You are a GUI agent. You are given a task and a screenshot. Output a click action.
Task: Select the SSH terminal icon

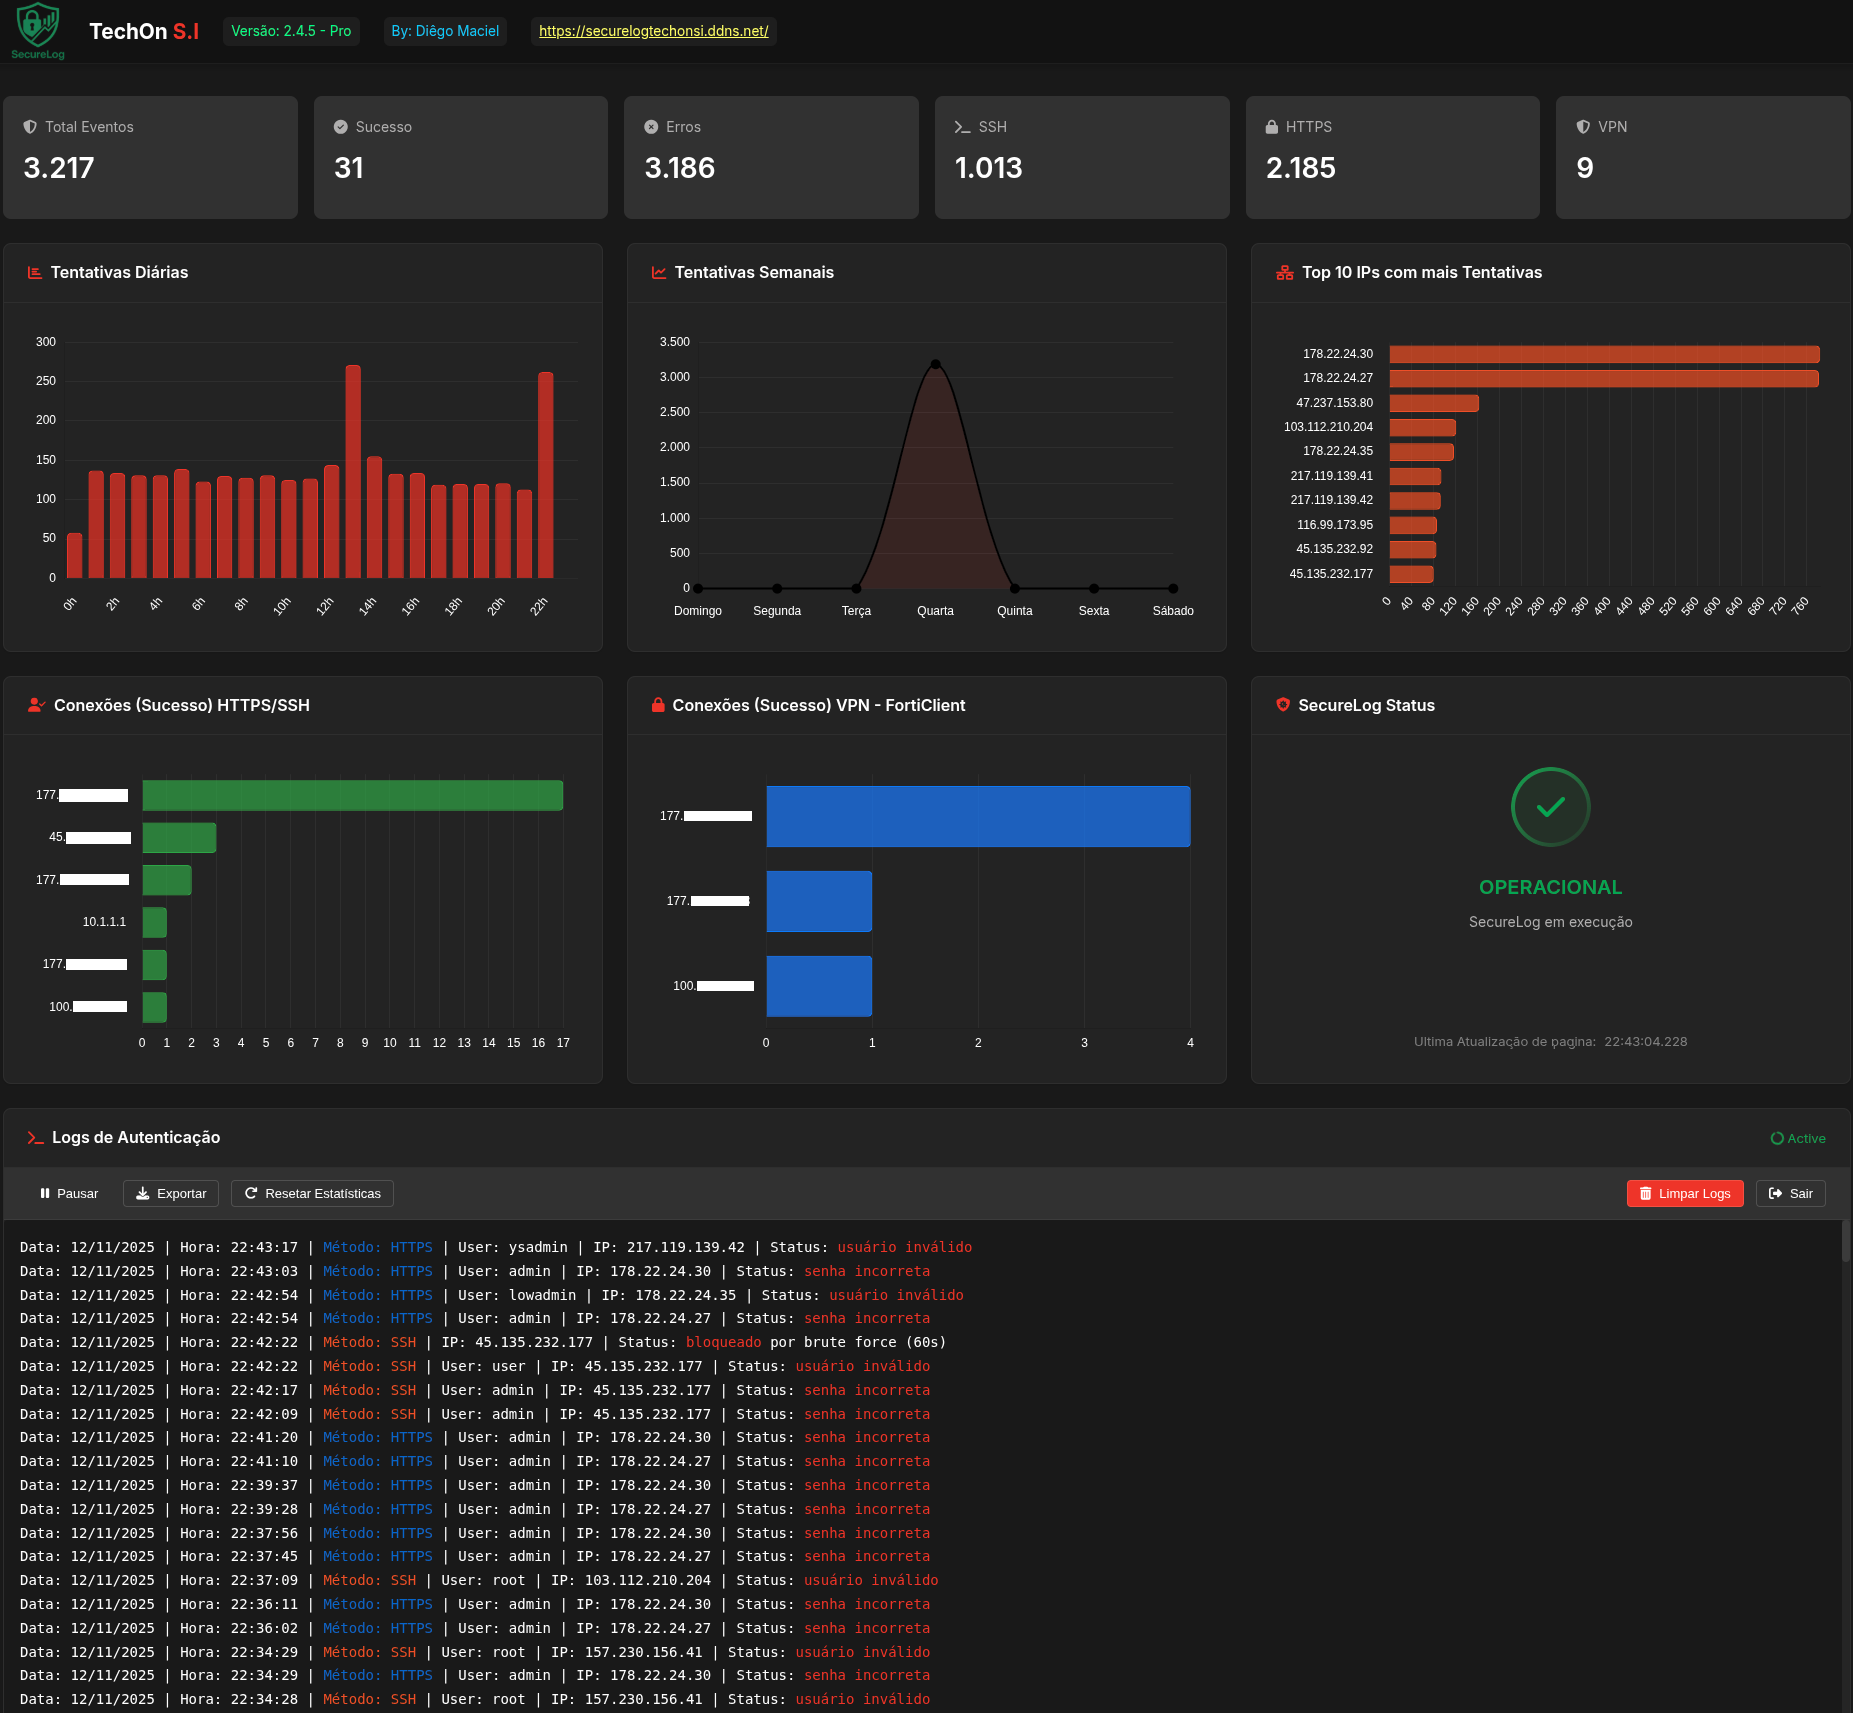[962, 127]
